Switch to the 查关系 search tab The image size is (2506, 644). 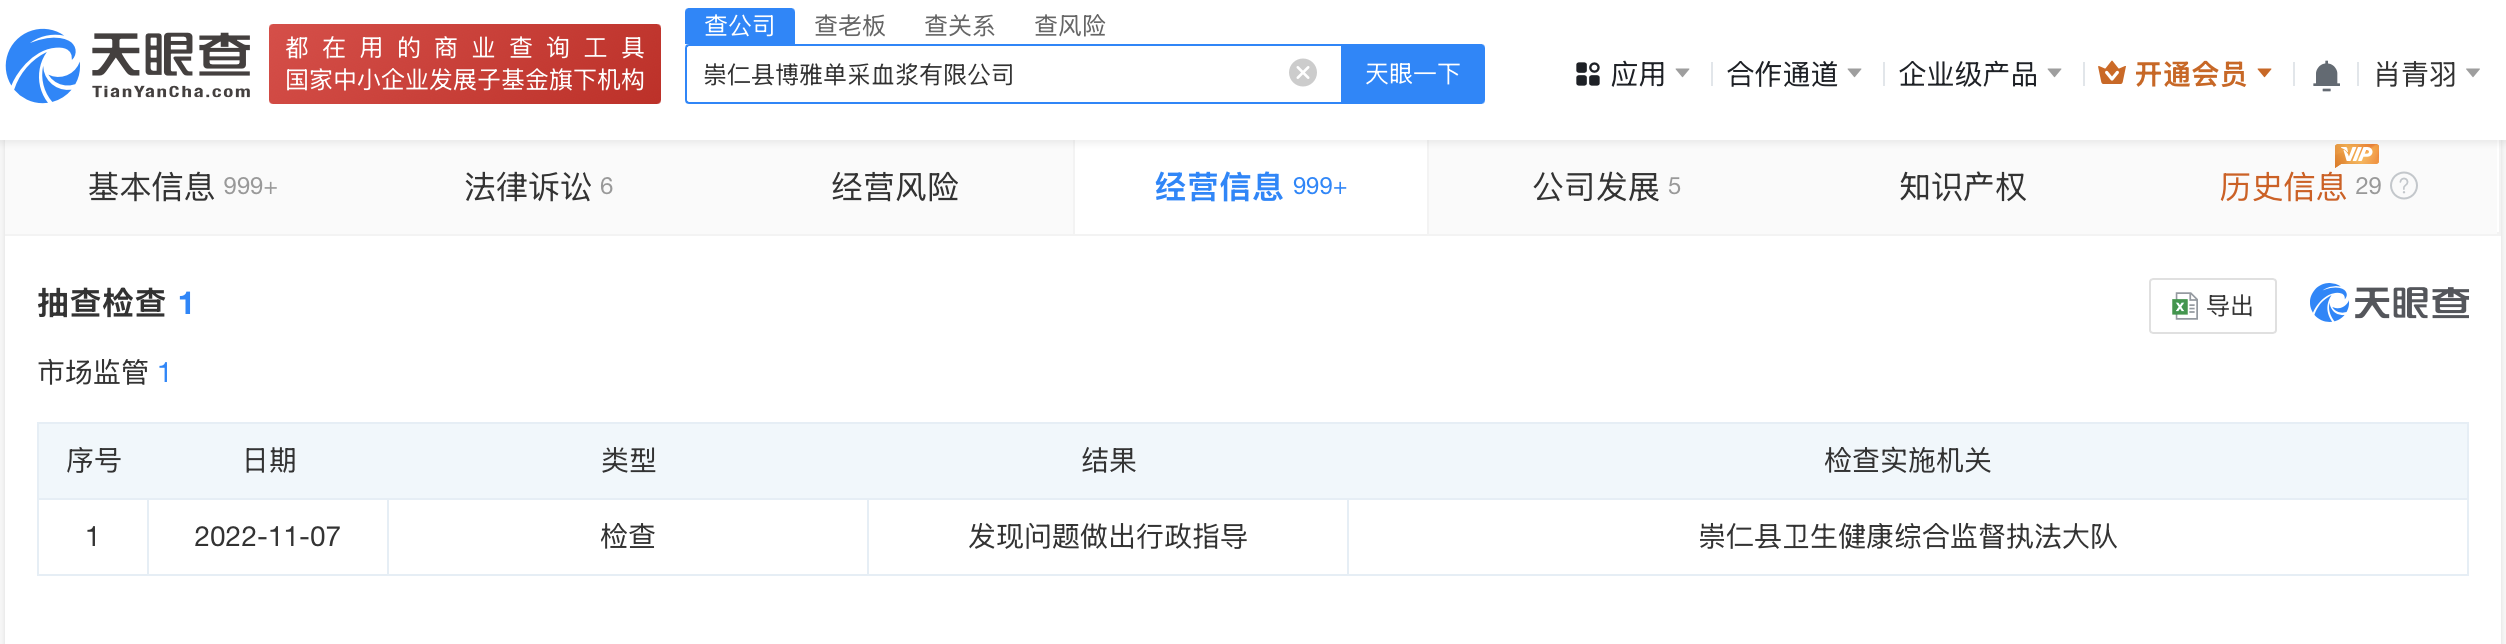point(959,26)
